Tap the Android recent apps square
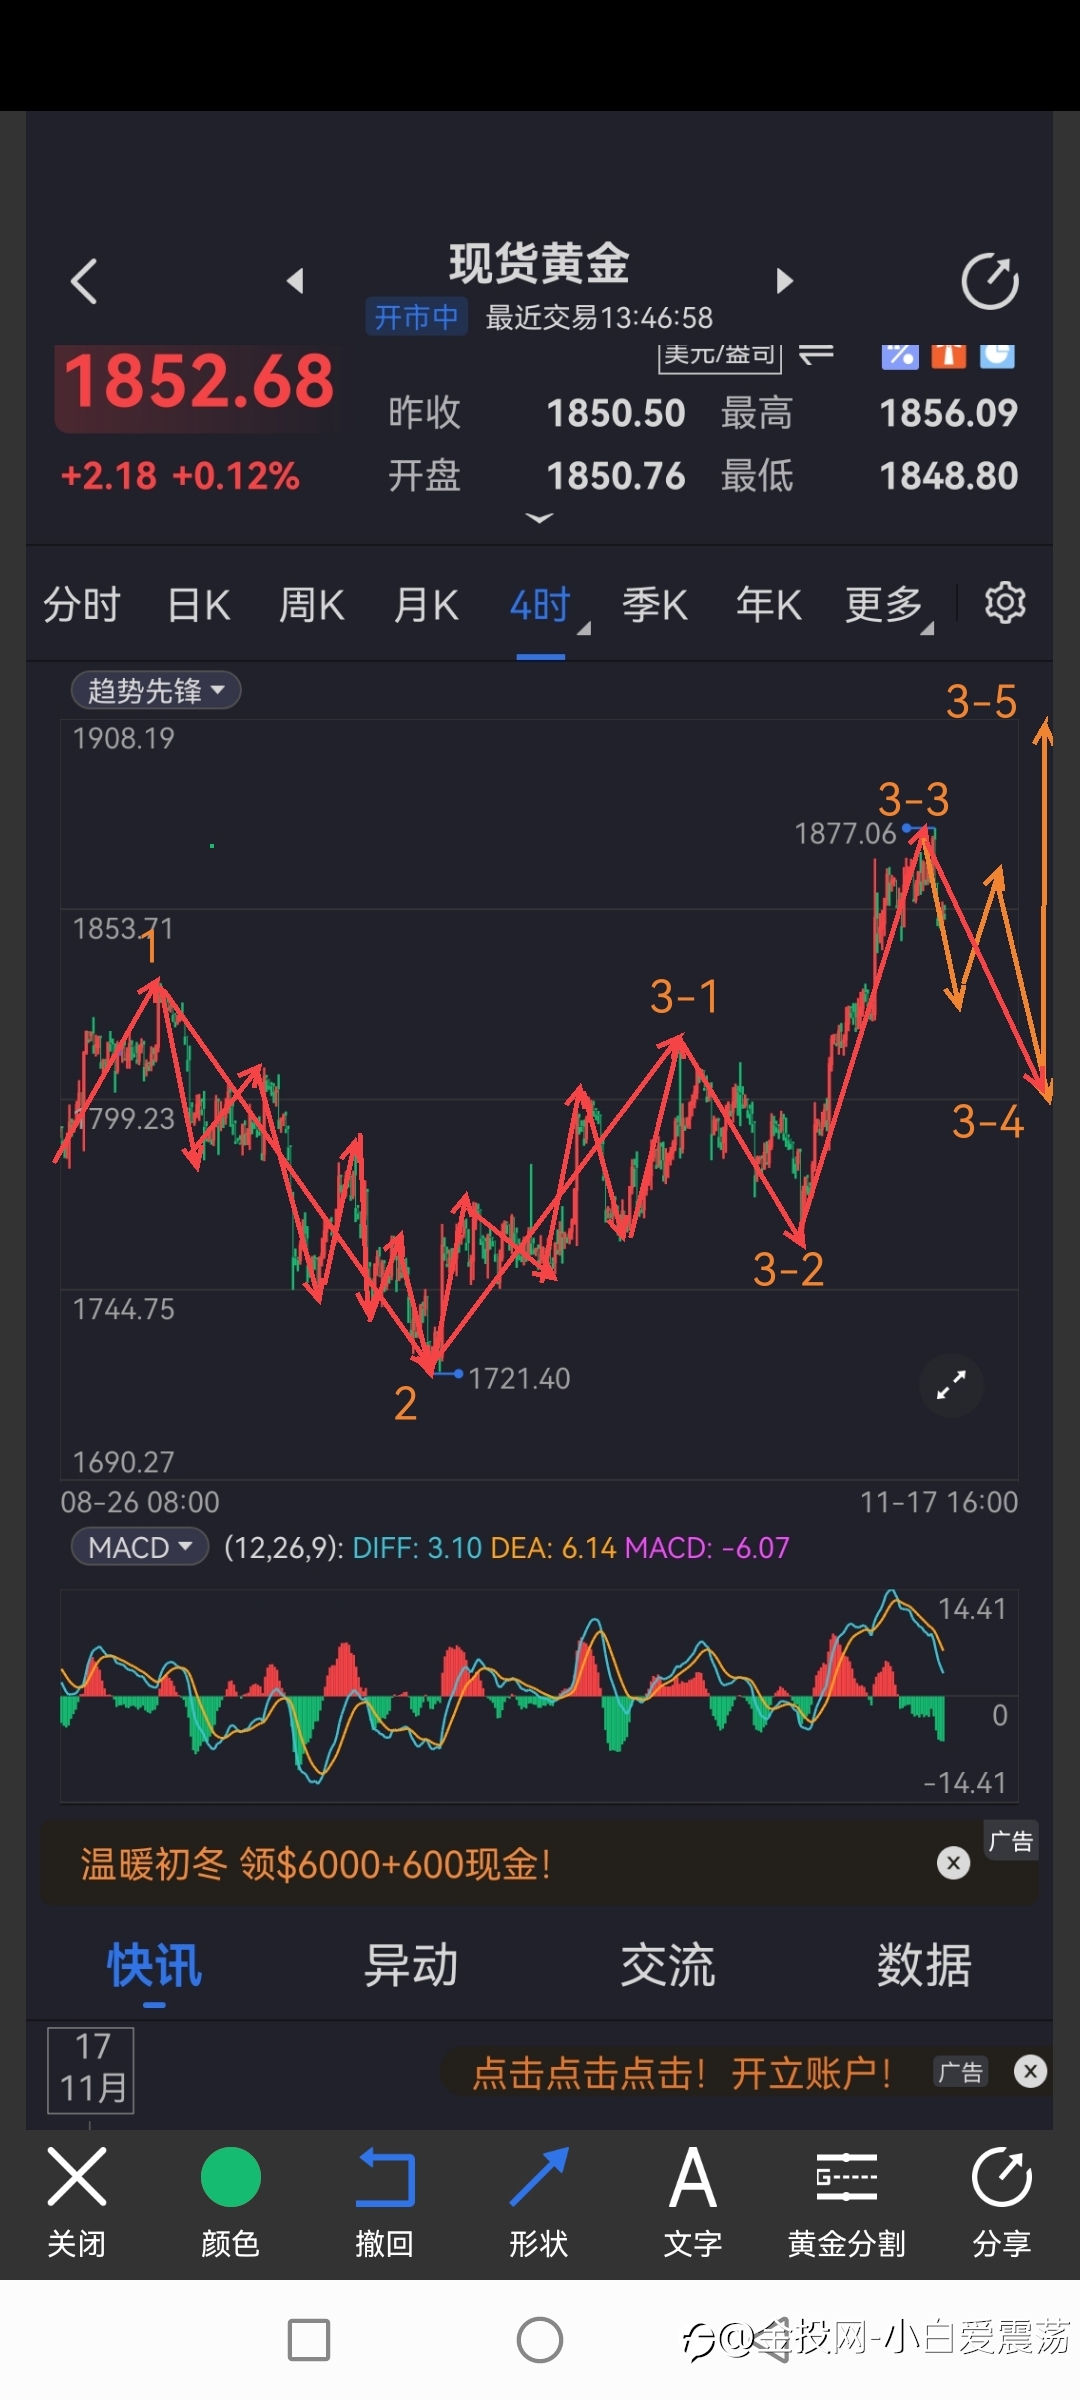The width and height of the screenshot is (1080, 2400). tap(309, 2340)
